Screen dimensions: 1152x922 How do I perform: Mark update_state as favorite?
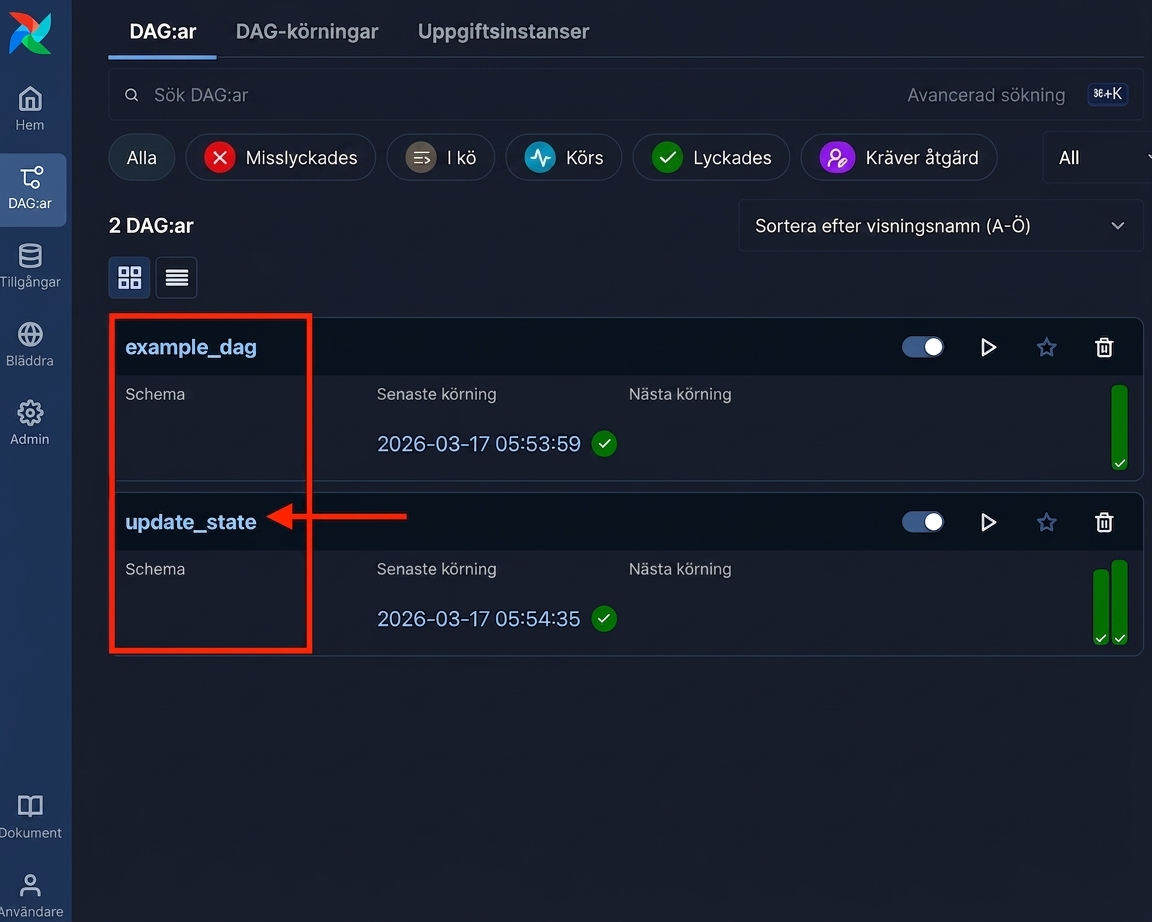(x=1046, y=522)
